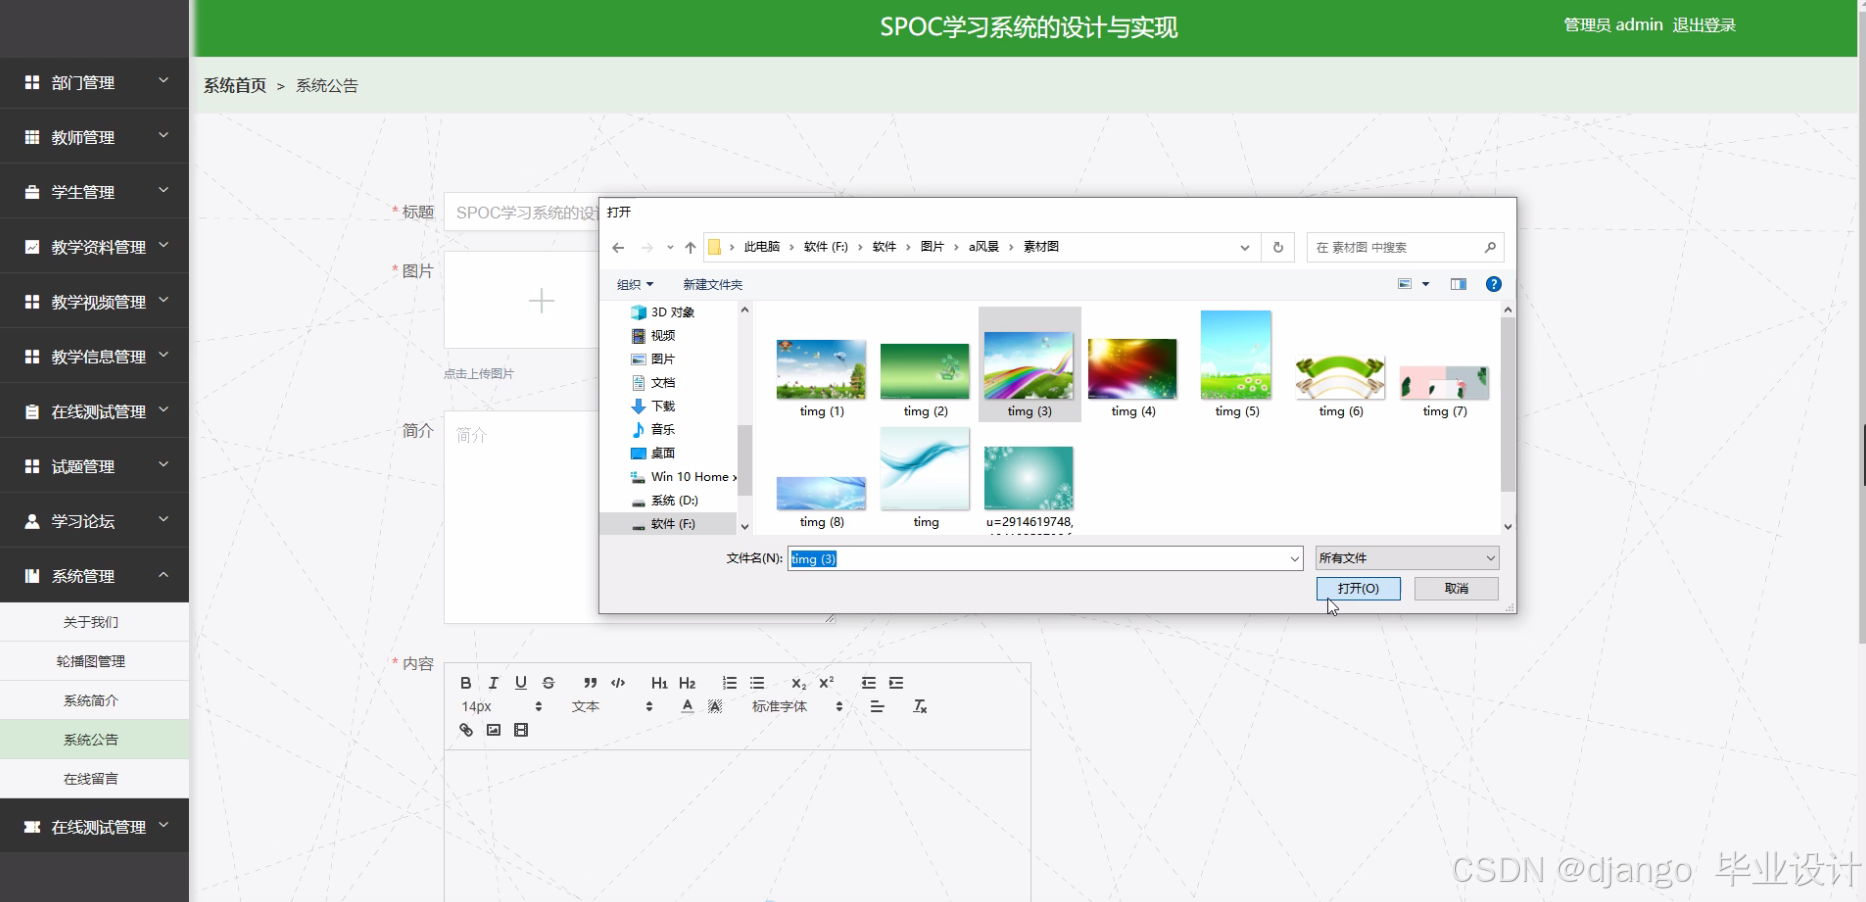This screenshot has width=1866, height=902.
Task: Toggle underline formatting on
Action: (x=521, y=682)
